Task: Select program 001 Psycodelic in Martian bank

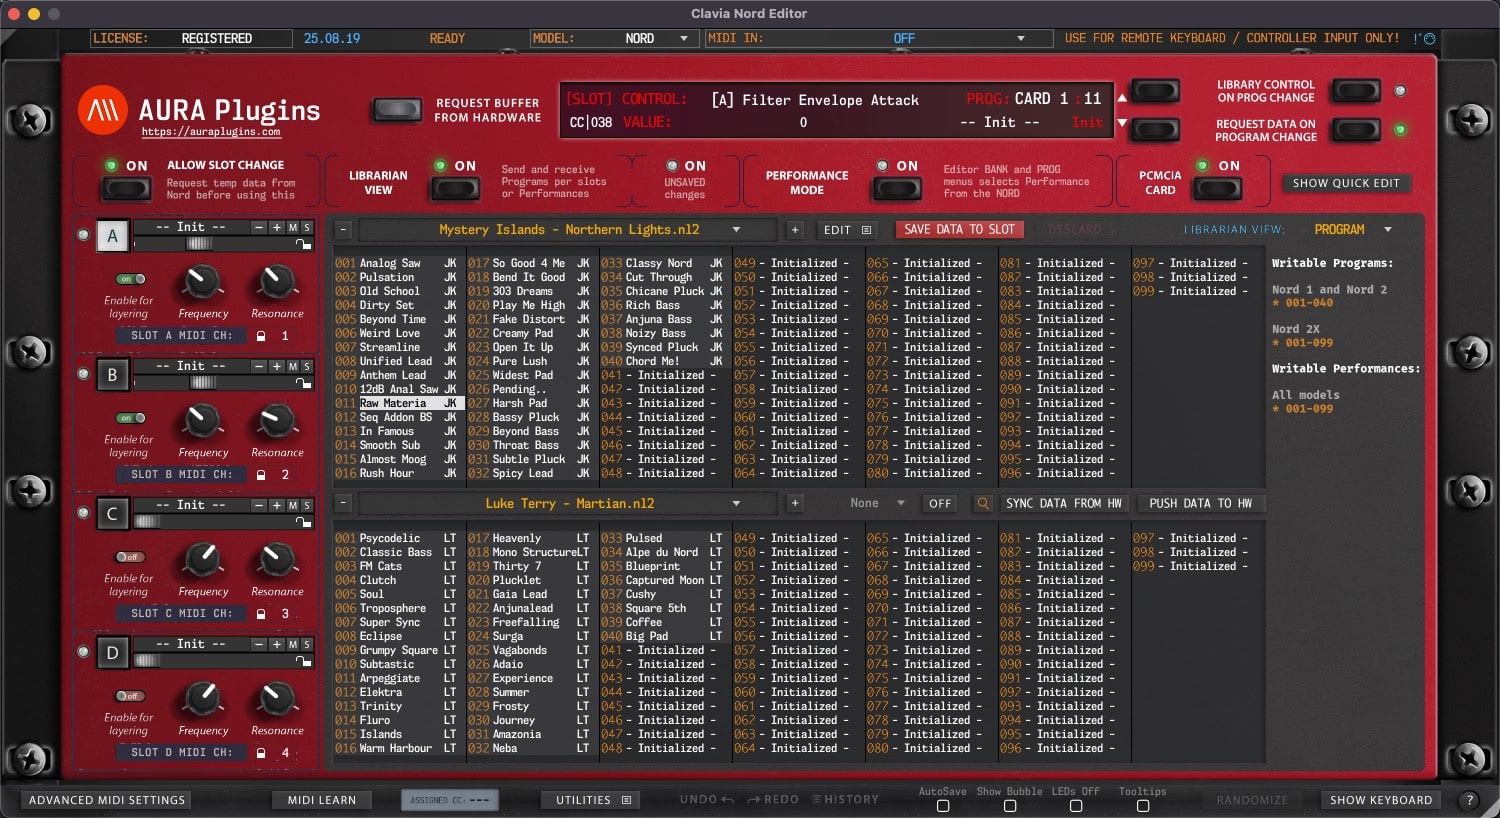Action: pyautogui.click(x=398, y=538)
